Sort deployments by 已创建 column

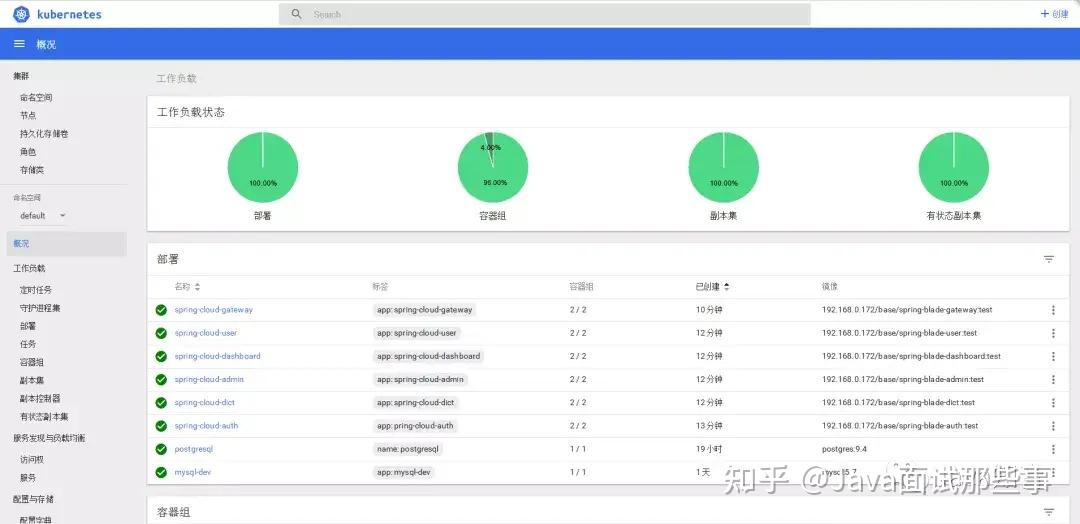click(x=713, y=286)
